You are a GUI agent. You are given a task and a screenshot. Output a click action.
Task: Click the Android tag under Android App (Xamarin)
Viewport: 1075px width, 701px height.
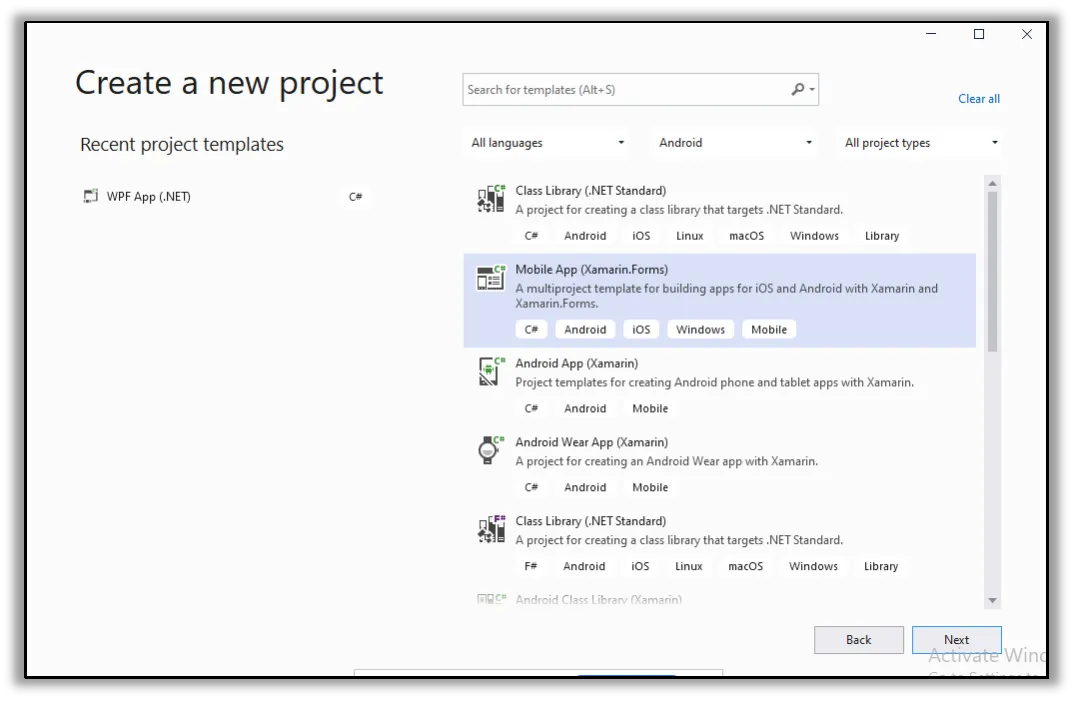point(585,409)
